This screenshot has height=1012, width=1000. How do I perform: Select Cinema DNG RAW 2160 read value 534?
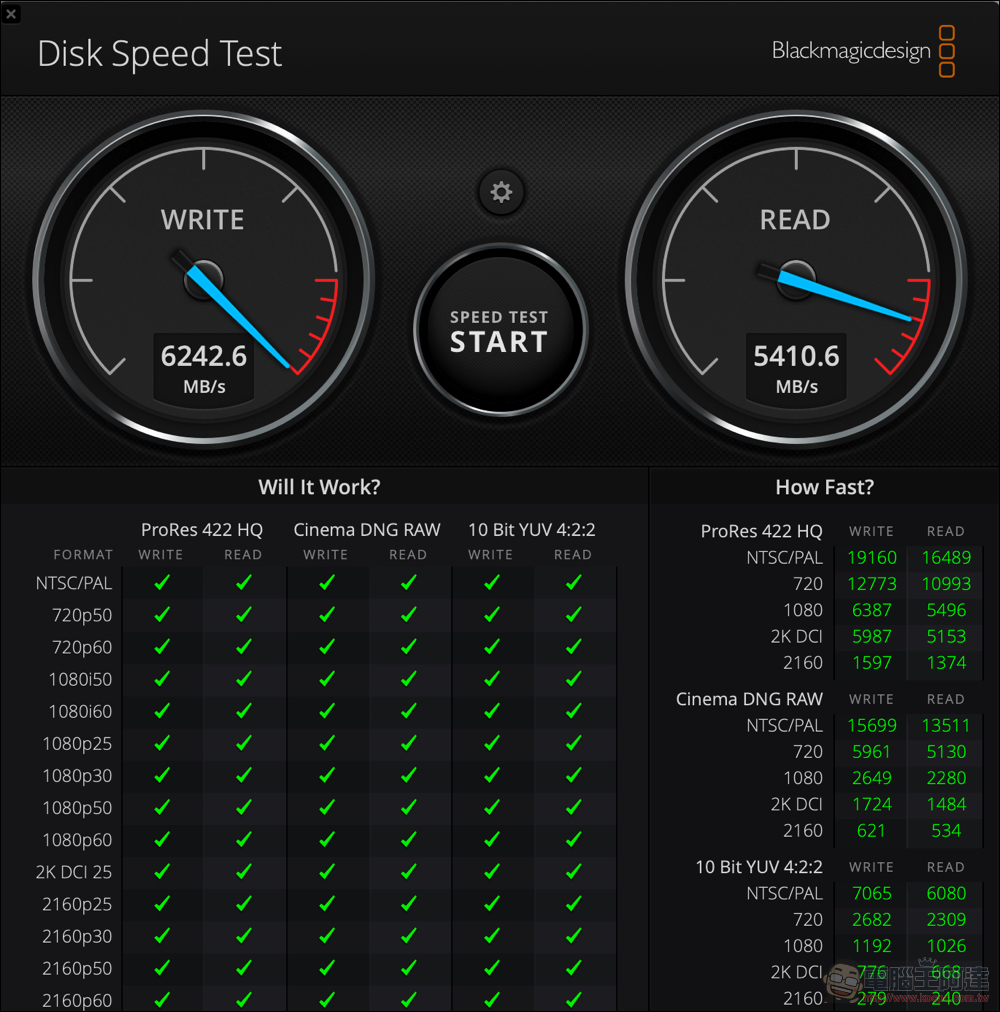(x=945, y=830)
